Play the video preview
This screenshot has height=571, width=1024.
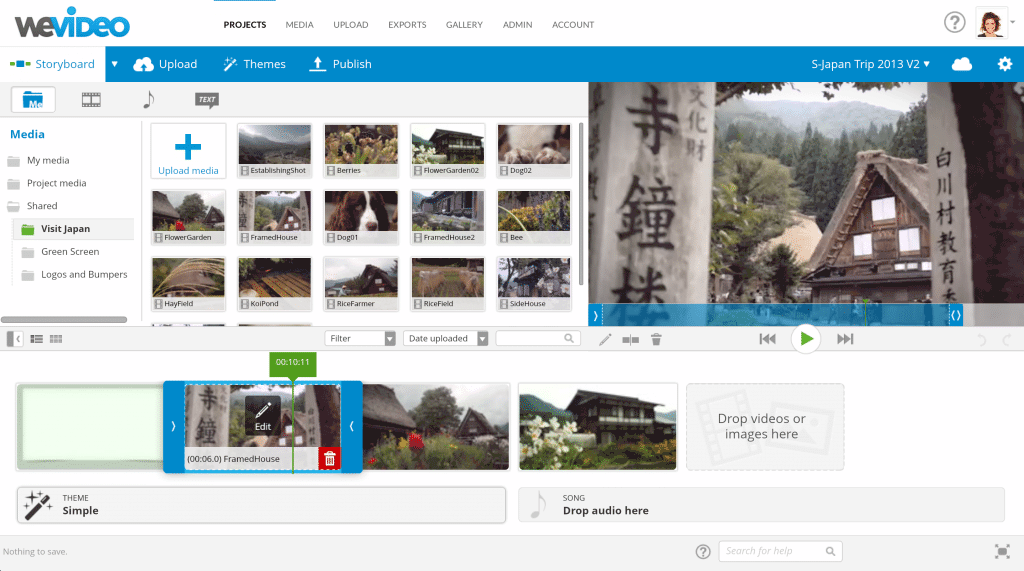806,338
